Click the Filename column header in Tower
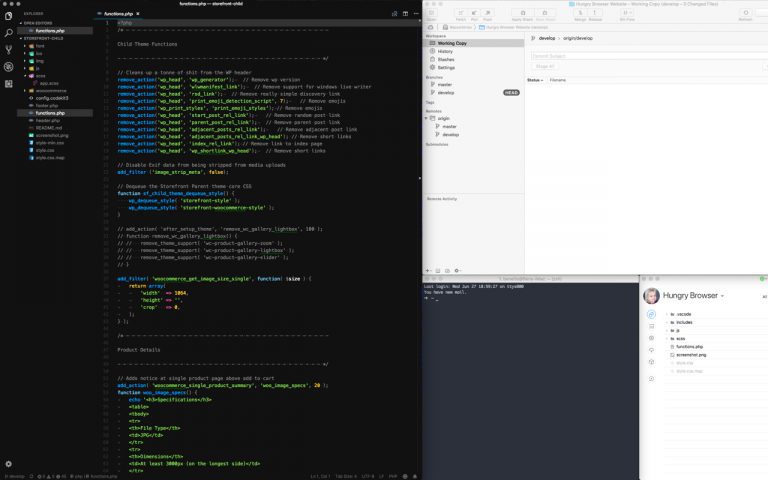Screen dimensions: 768x480 [x=557, y=80]
